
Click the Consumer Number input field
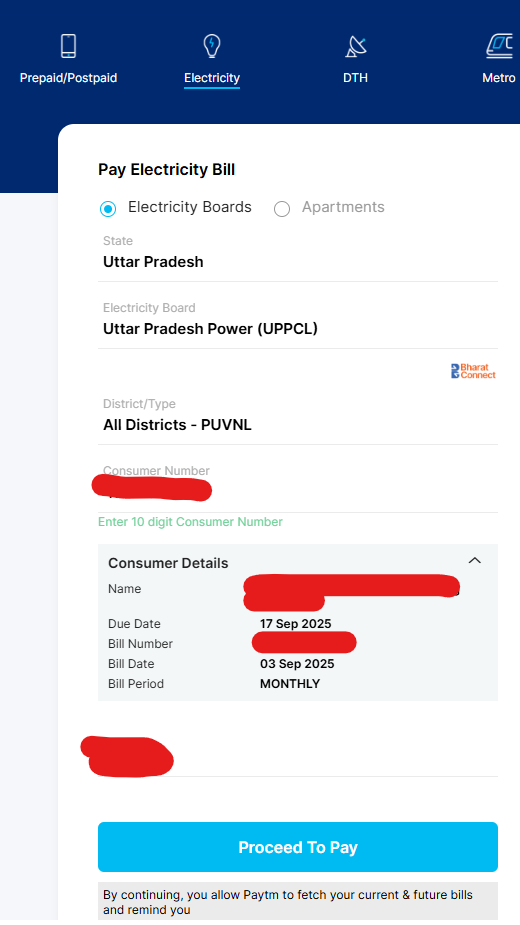(x=298, y=487)
